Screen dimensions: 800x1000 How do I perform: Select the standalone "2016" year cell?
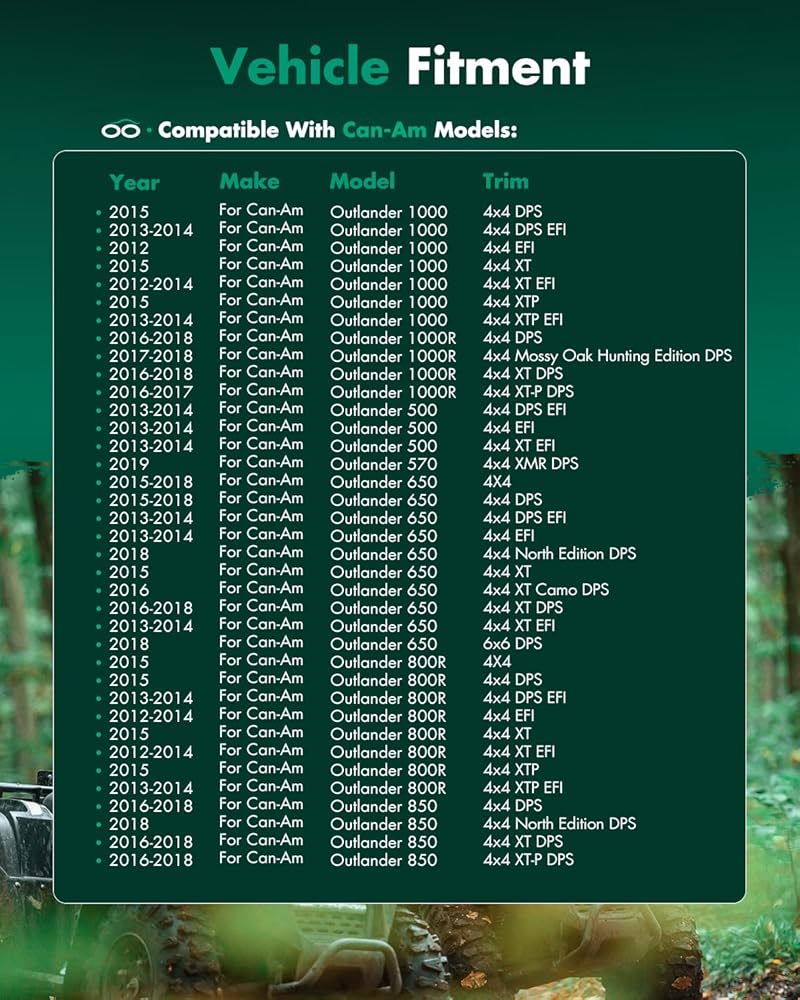[x=129, y=591]
